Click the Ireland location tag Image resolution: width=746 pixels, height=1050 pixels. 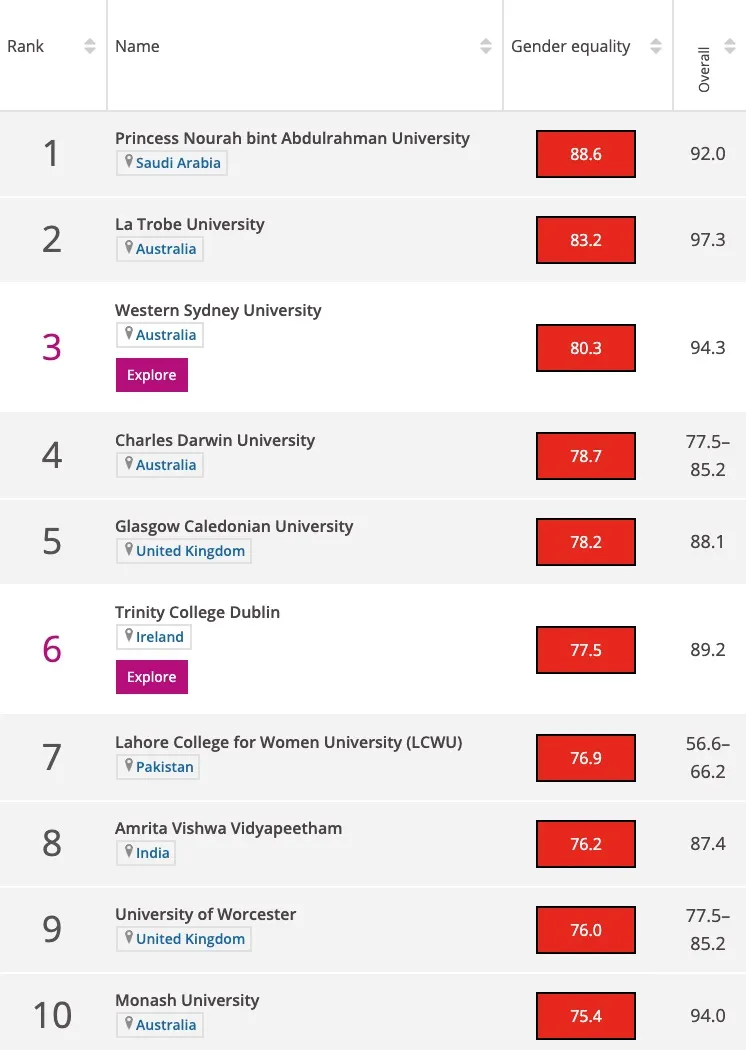154,637
